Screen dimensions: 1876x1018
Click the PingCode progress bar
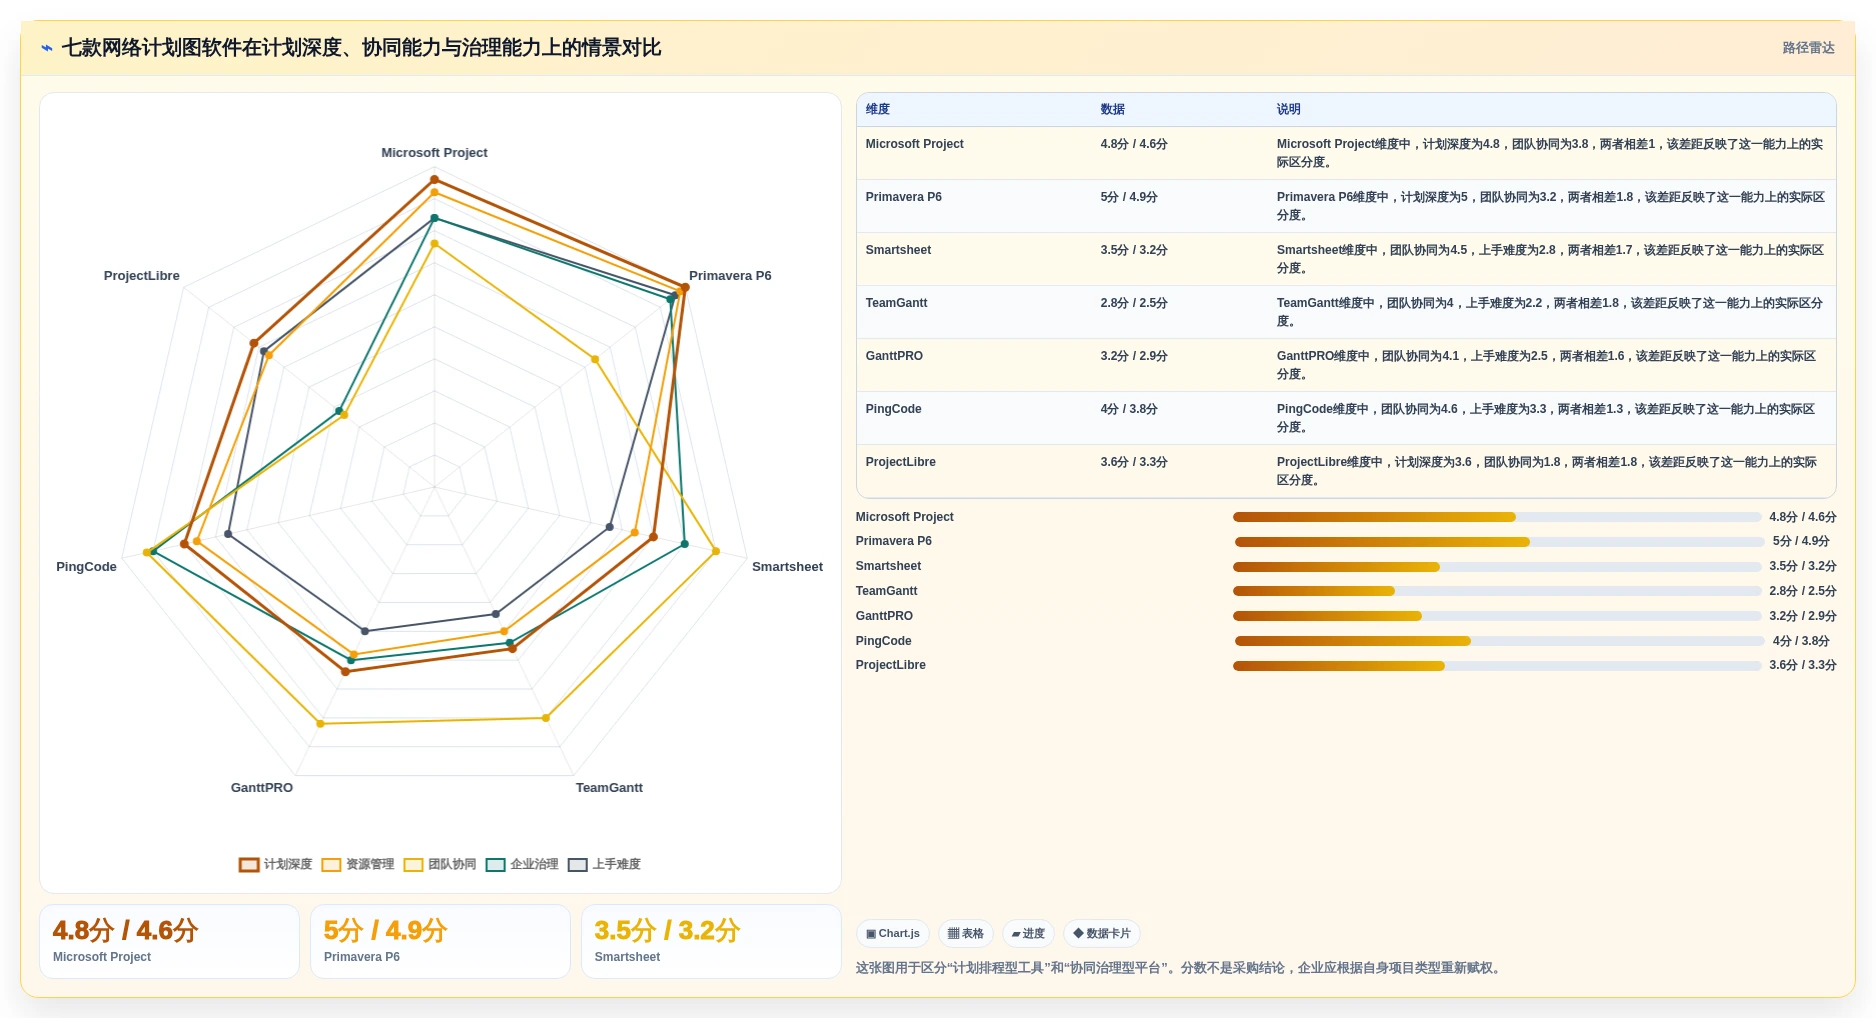click(x=1499, y=641)
